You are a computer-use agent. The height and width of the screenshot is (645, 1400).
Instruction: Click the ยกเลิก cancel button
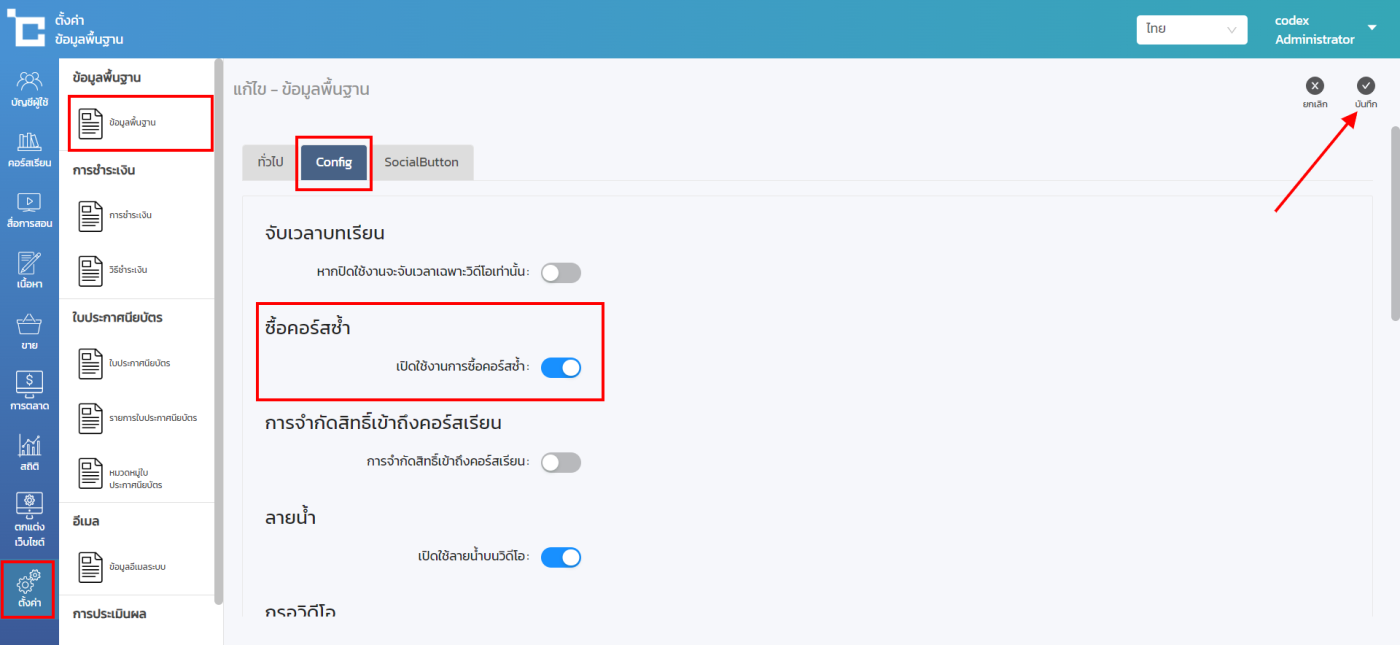click(x=1315, y=92)
